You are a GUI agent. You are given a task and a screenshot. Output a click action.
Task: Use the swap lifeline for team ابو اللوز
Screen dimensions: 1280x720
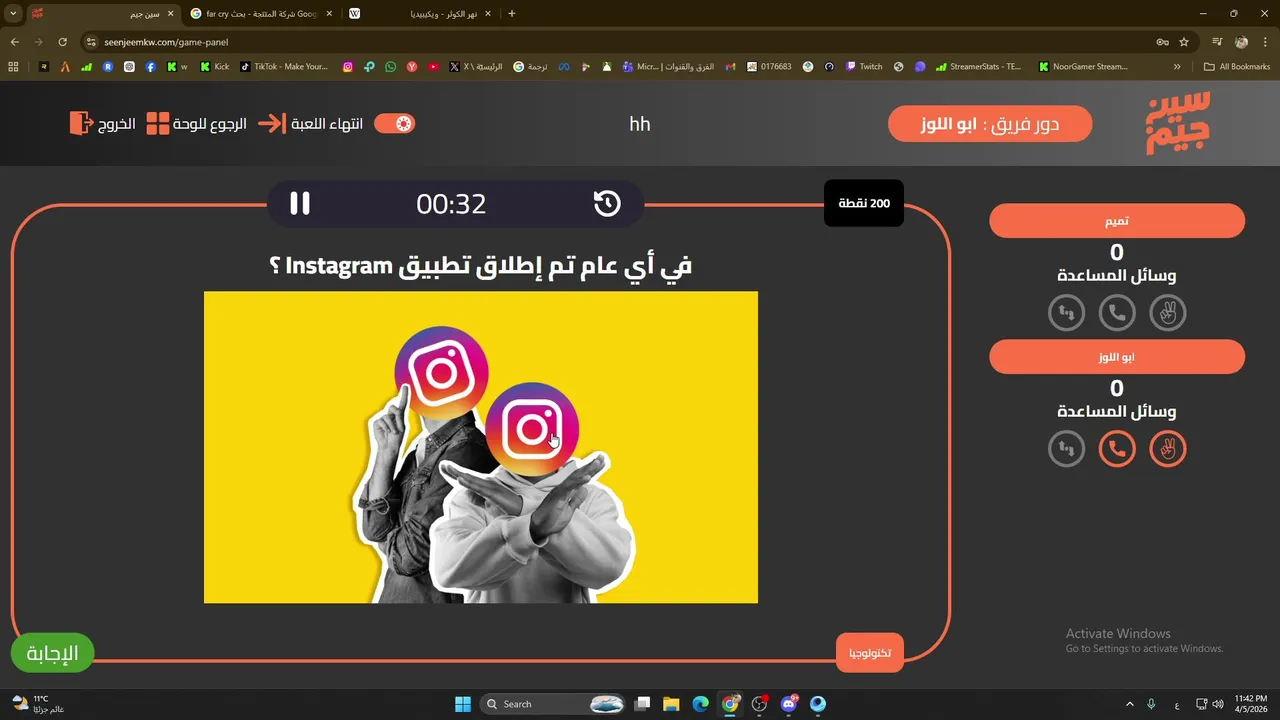[x=1067, y=449]
